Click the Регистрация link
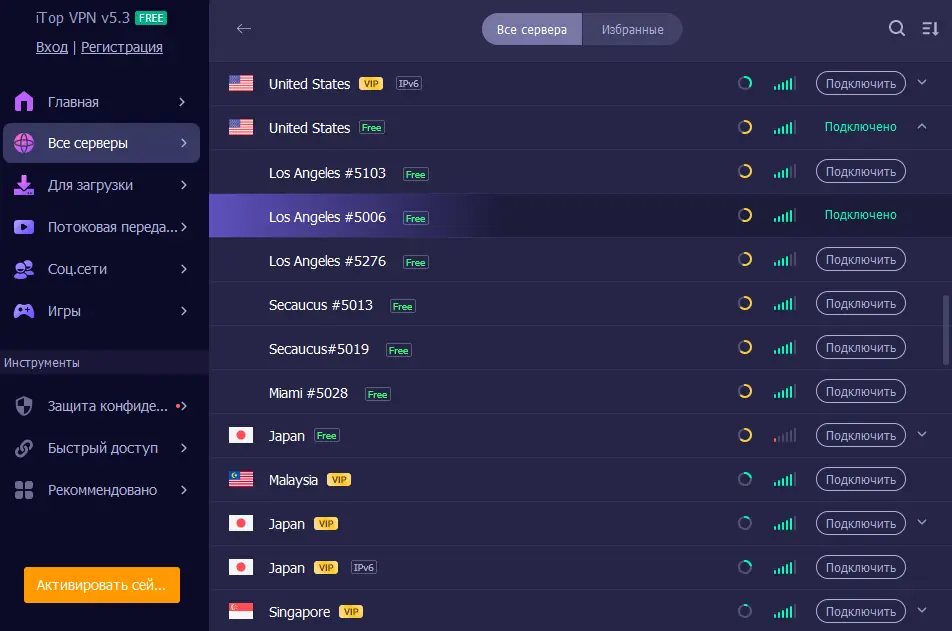The height and width of the screenshot is (631, 952). click(x=122, y=47)
